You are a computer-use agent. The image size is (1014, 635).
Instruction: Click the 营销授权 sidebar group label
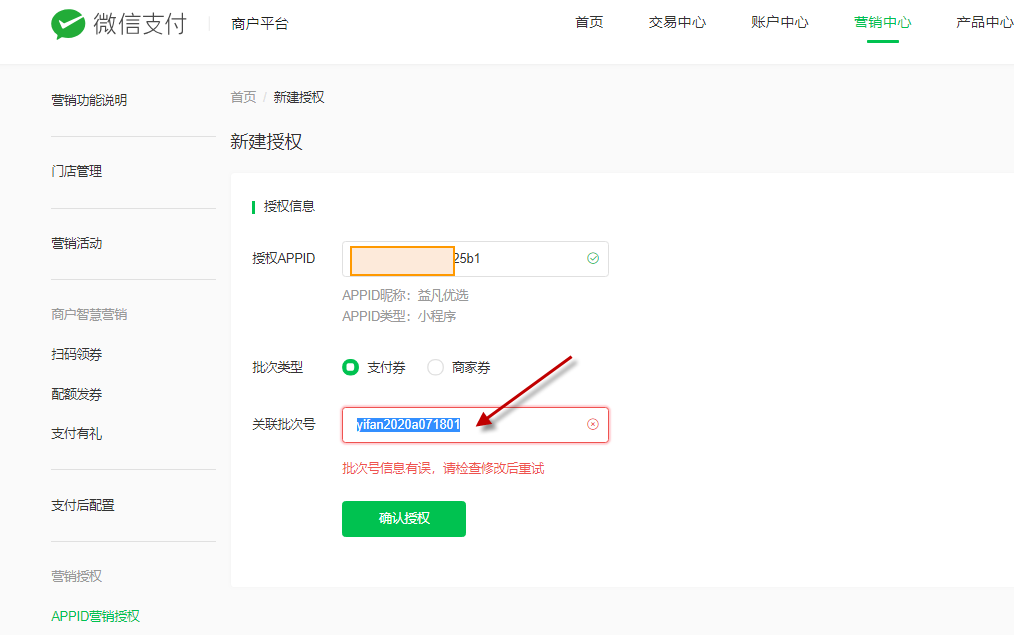(x=76, y=576)
